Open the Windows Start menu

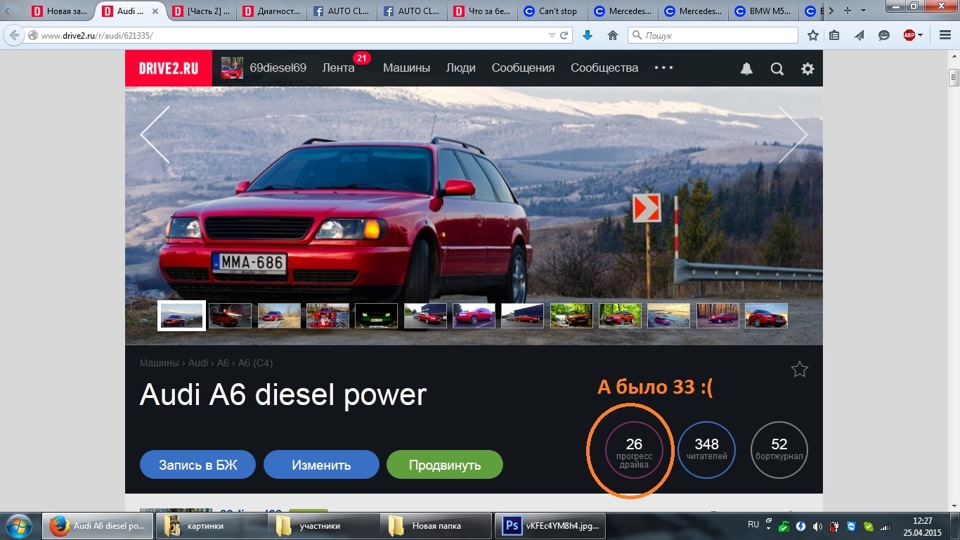tap(18, 526)
